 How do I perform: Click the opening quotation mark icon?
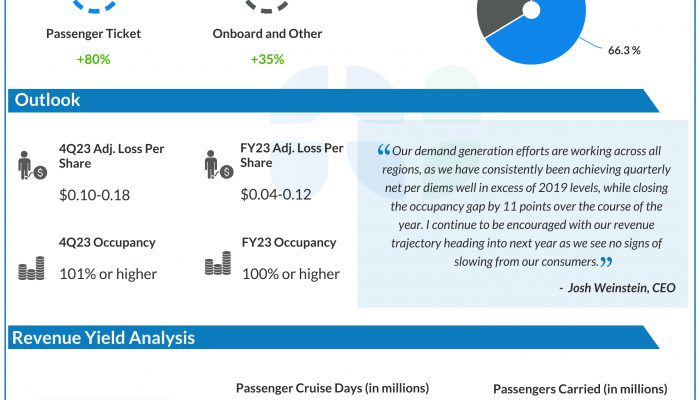click(x=383, y=151)
